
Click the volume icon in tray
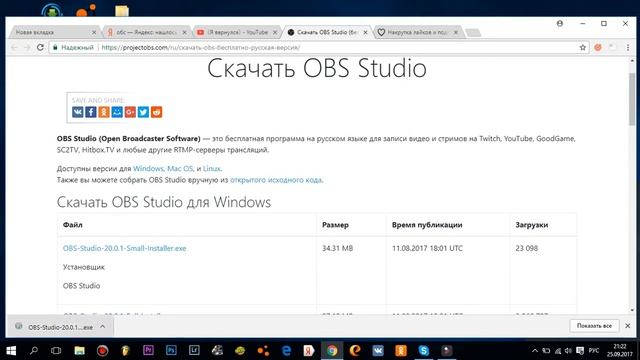click(568, 351)
